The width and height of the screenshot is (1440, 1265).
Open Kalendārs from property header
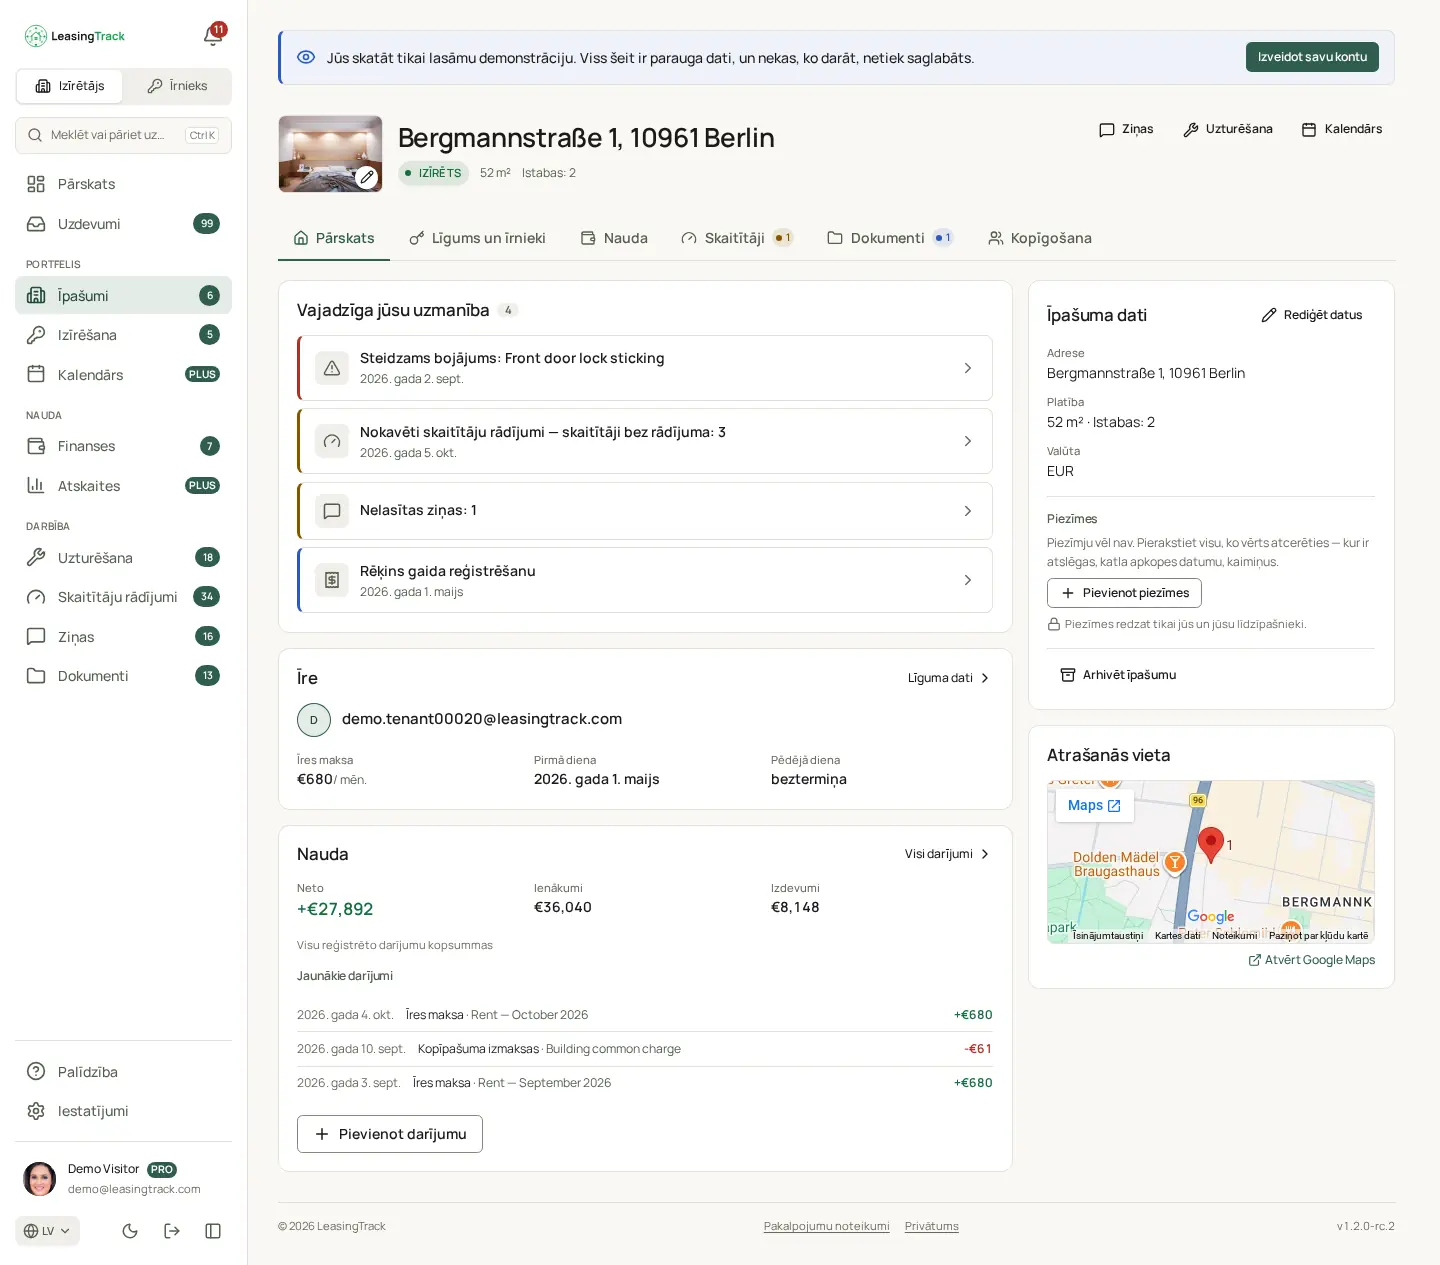(x=1341, y=129)
